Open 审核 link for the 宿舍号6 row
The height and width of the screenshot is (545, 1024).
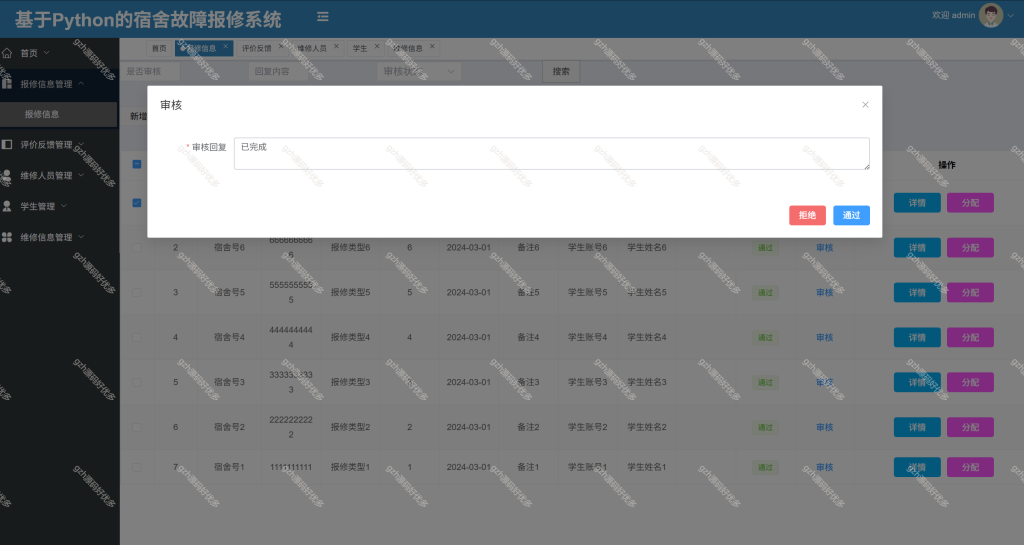tap(825, 247)
